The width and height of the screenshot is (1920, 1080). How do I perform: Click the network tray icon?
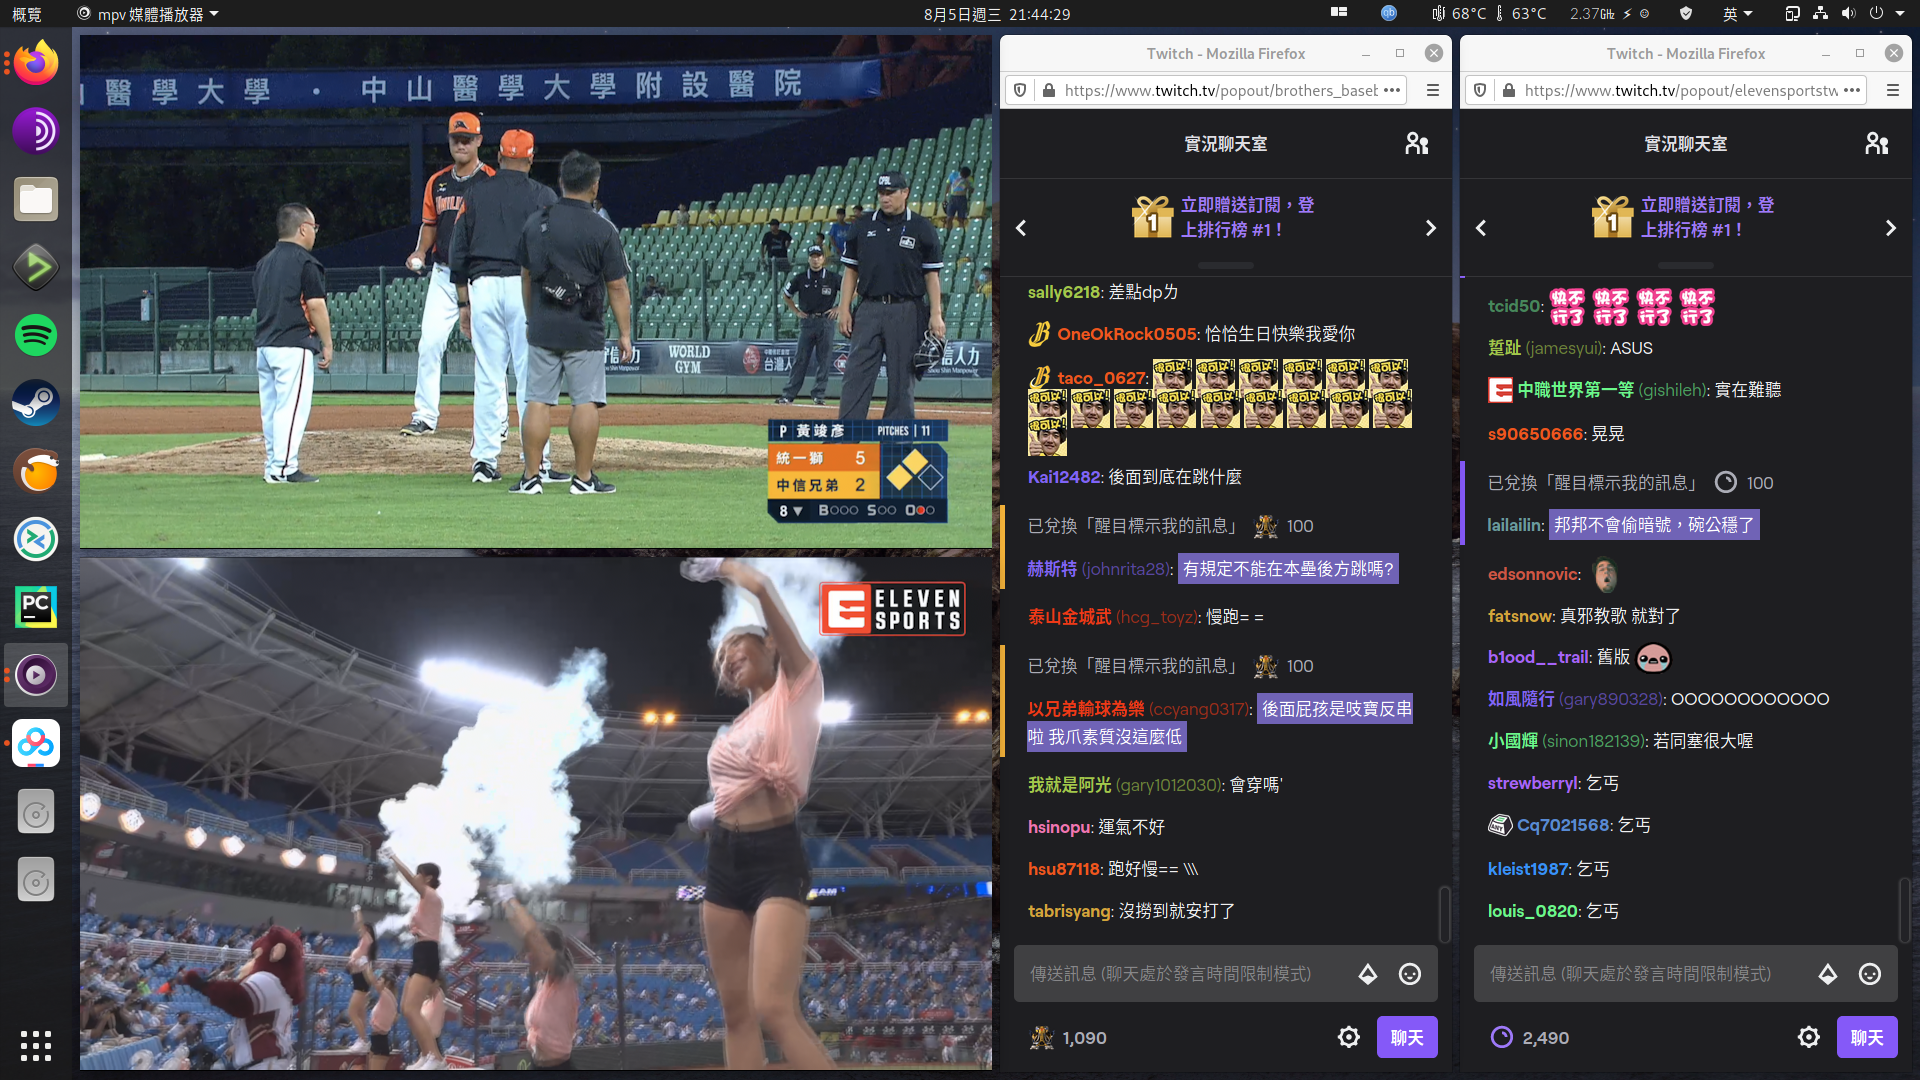[x=1820, y=14]
